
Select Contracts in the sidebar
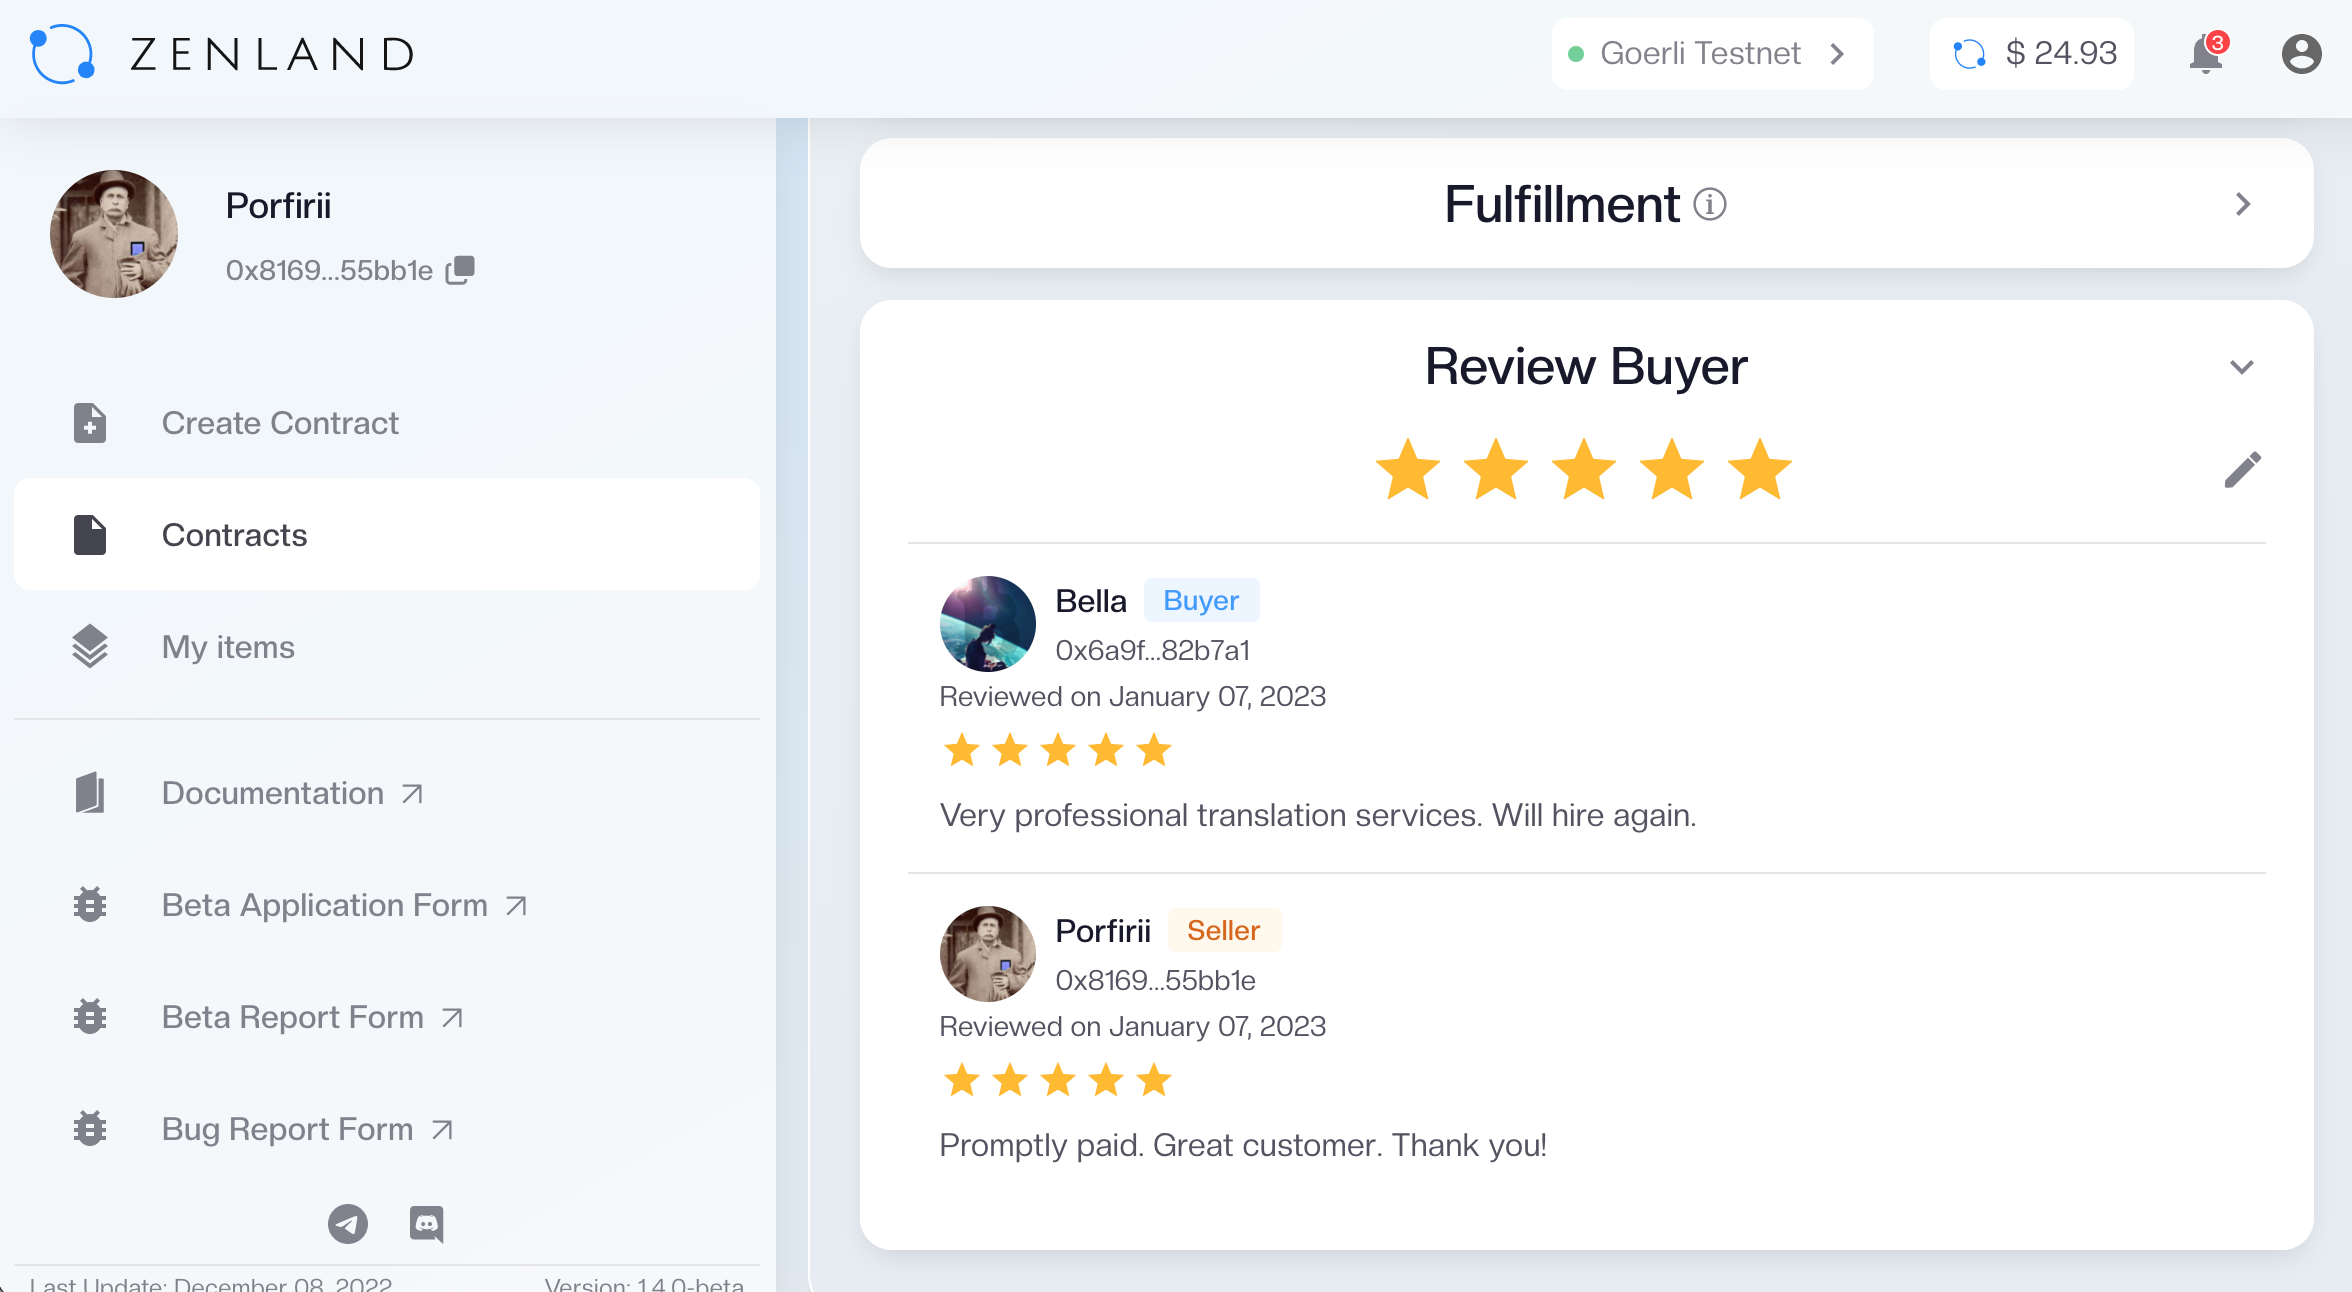234,535
